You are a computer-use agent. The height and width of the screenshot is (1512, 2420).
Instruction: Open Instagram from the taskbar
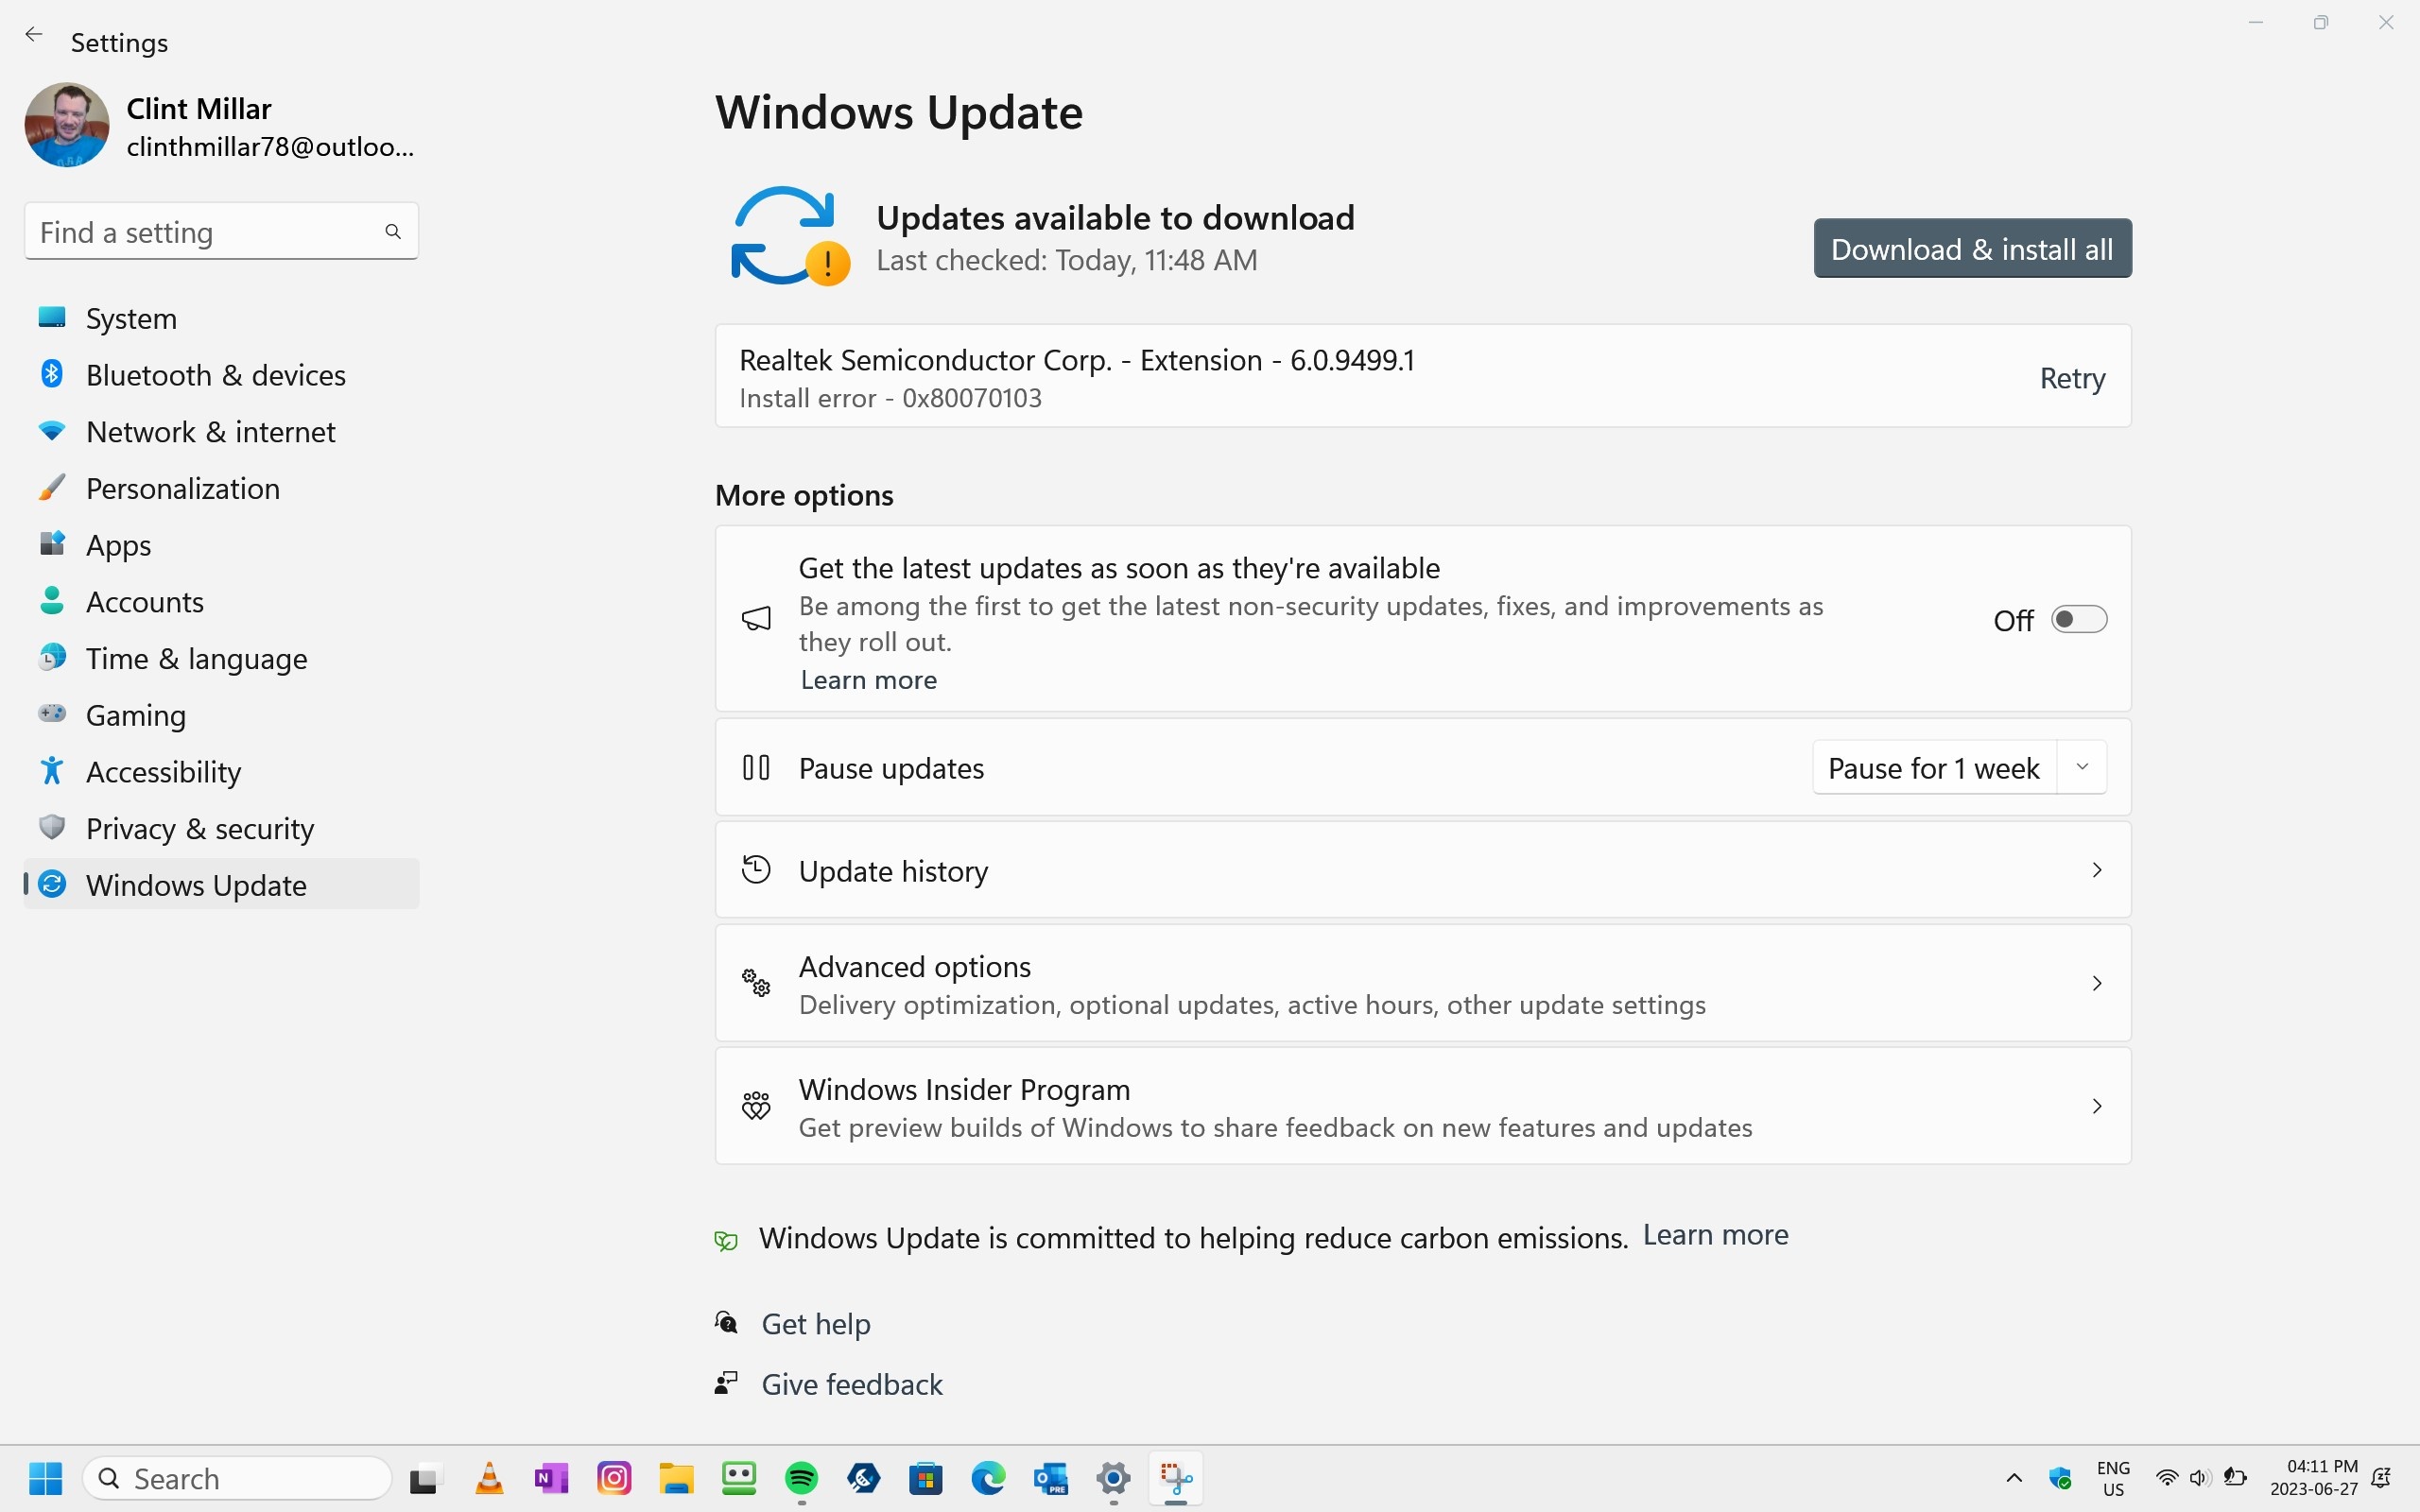(x=614, y=1477)
